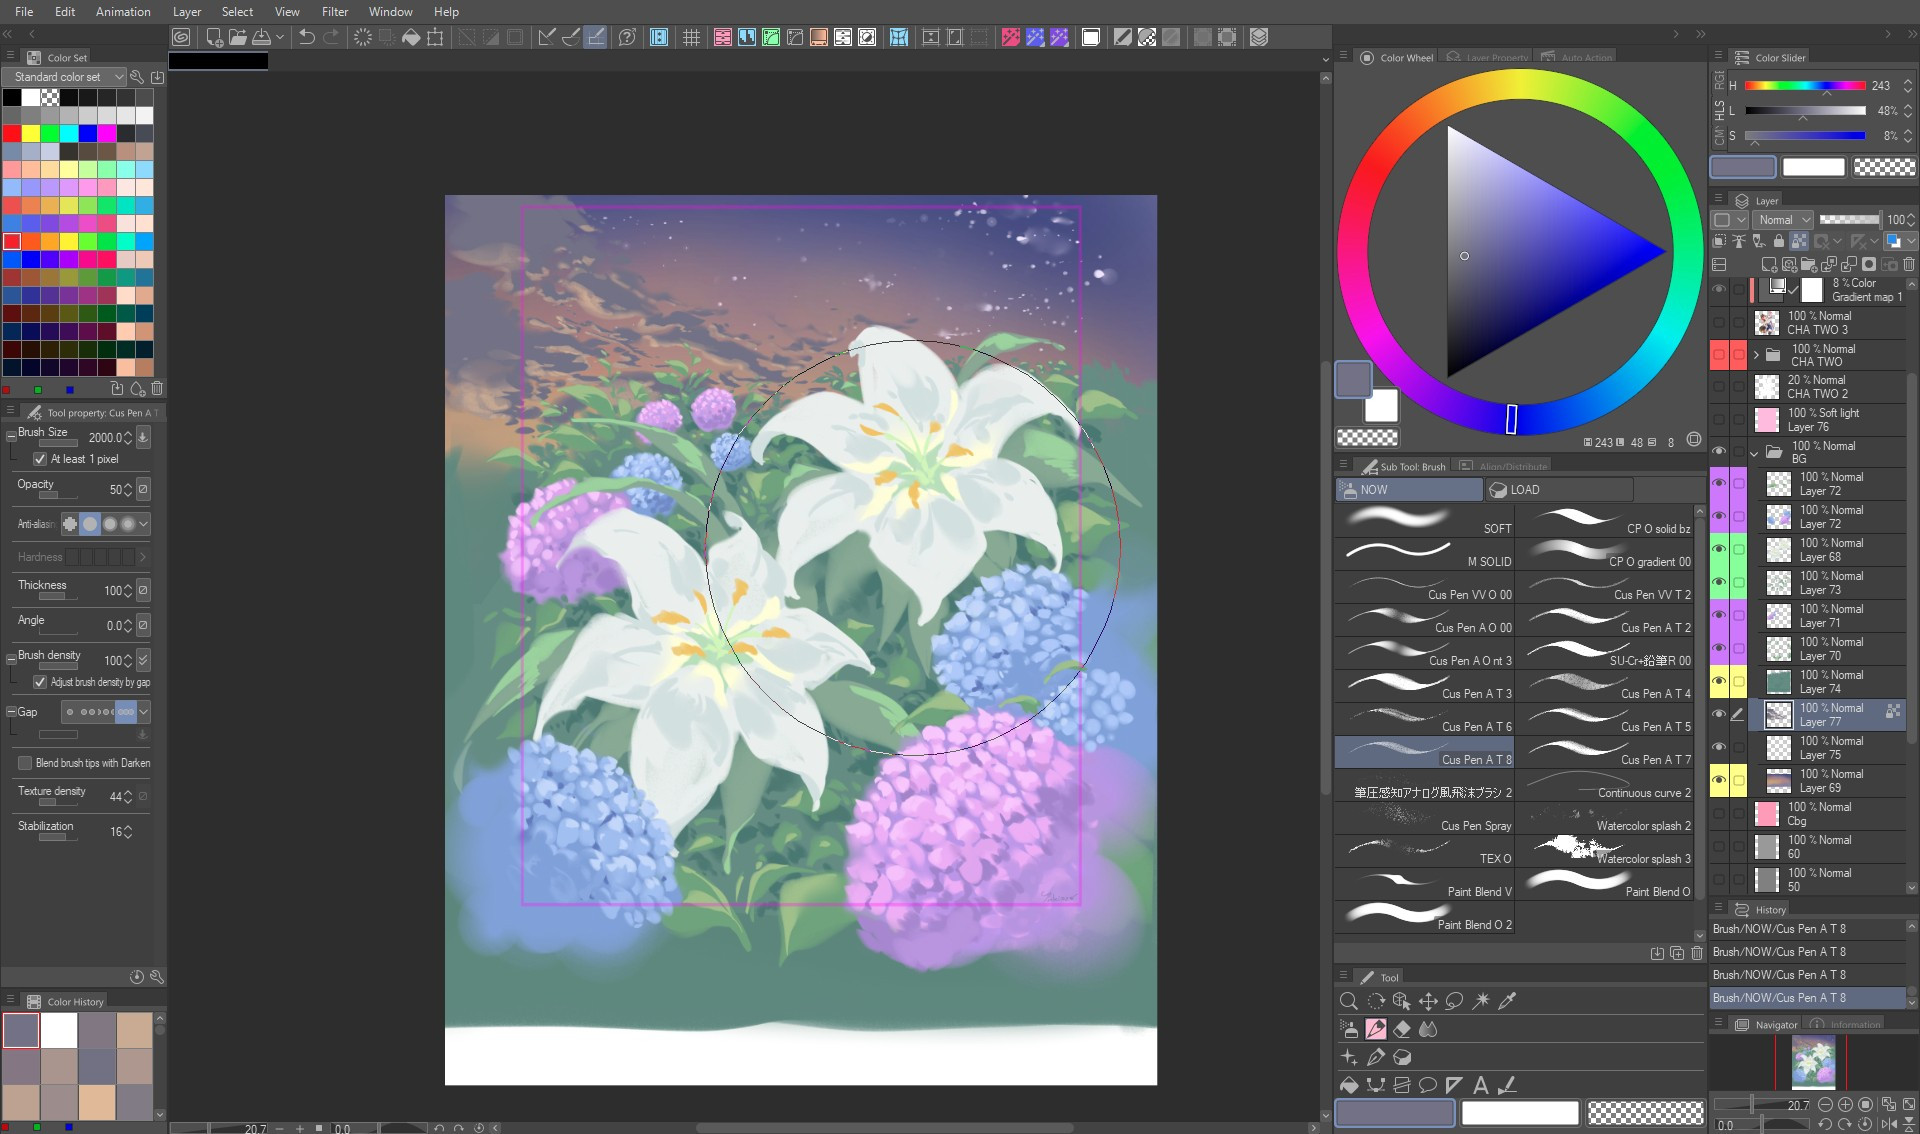This screenshot has height=1134, width=1920.
Task: Select the Airbrush tool
Action: pos(1348,1029)
